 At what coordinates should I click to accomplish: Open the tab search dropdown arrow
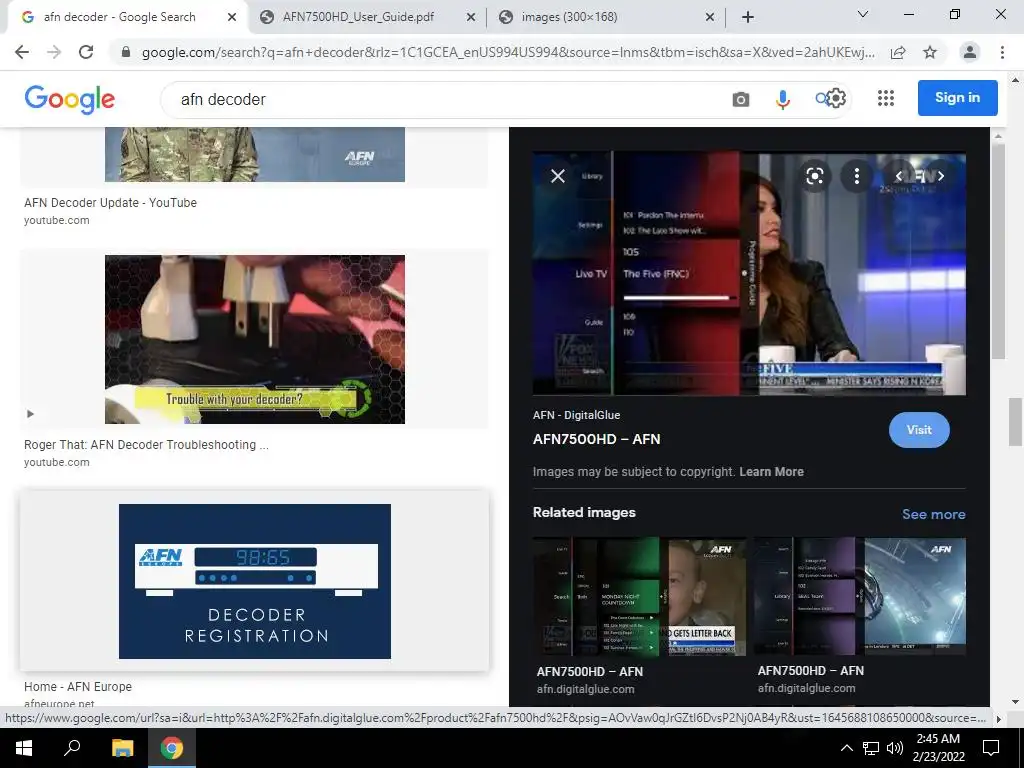pyautogui.click(x=863, y=14)
